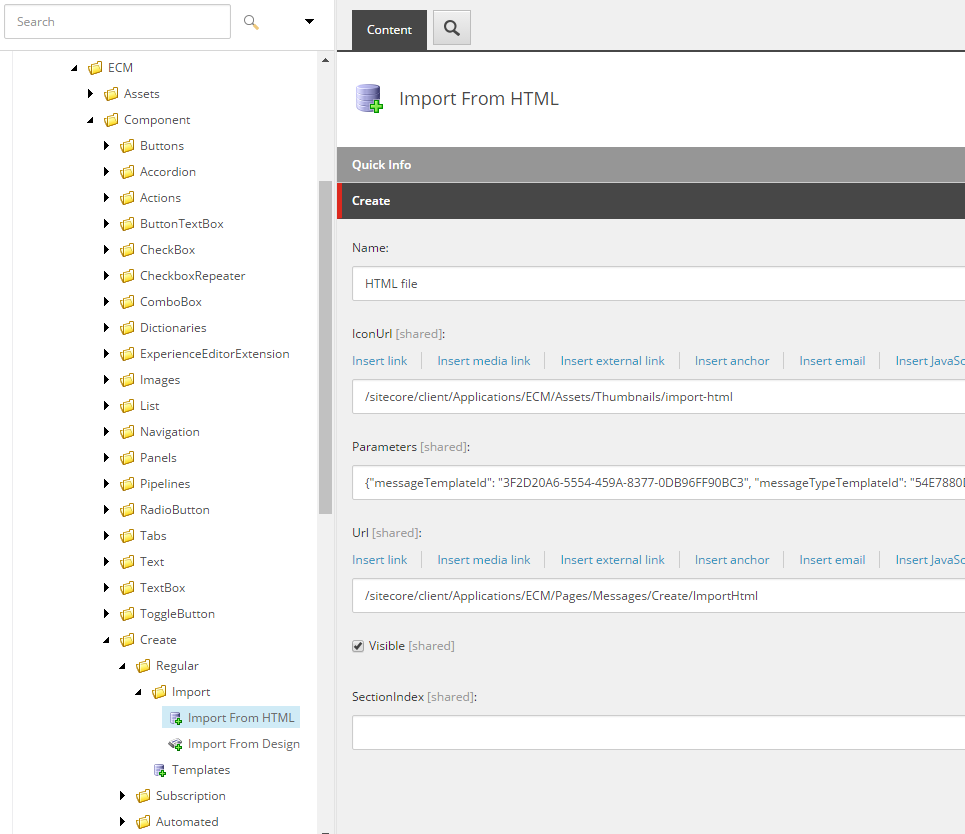
Task: Select the Text tree item
Action: [152, 561]
